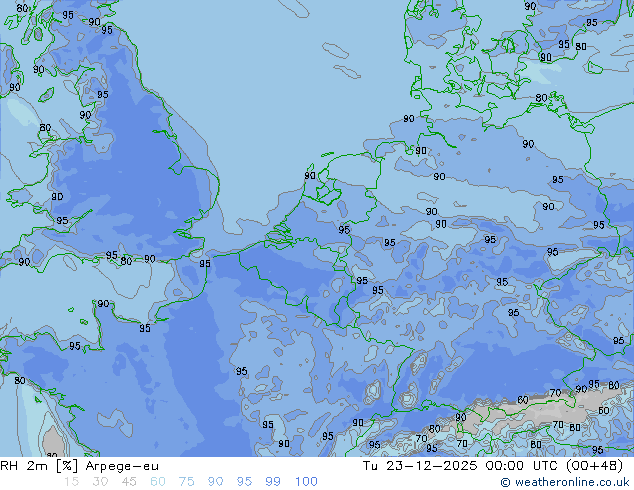Click the 99 value in the legend scale
This screenshot has height=490, width=634.
tap(273, 482)
